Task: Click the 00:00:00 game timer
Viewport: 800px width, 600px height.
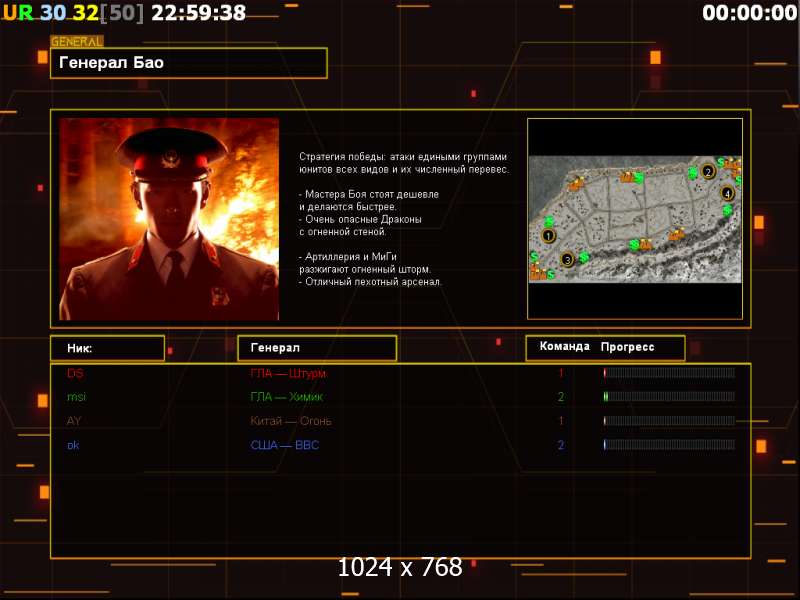Action: [749, 13]
